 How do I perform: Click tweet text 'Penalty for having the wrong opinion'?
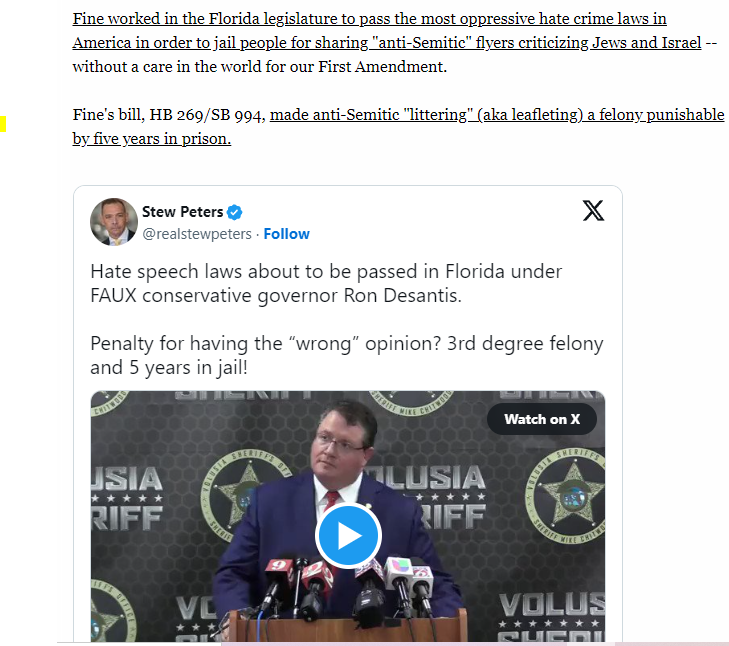point(346,355)
